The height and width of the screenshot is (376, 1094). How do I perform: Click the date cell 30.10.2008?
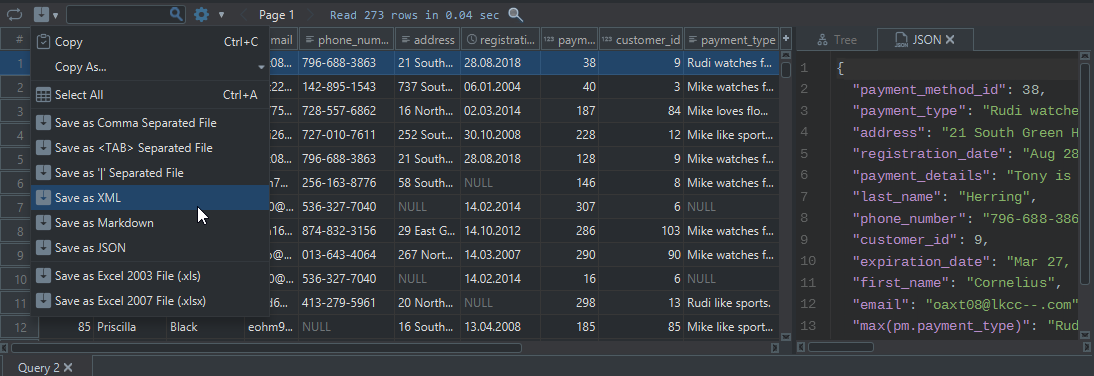pyautogui.click(x=501, y=135)
